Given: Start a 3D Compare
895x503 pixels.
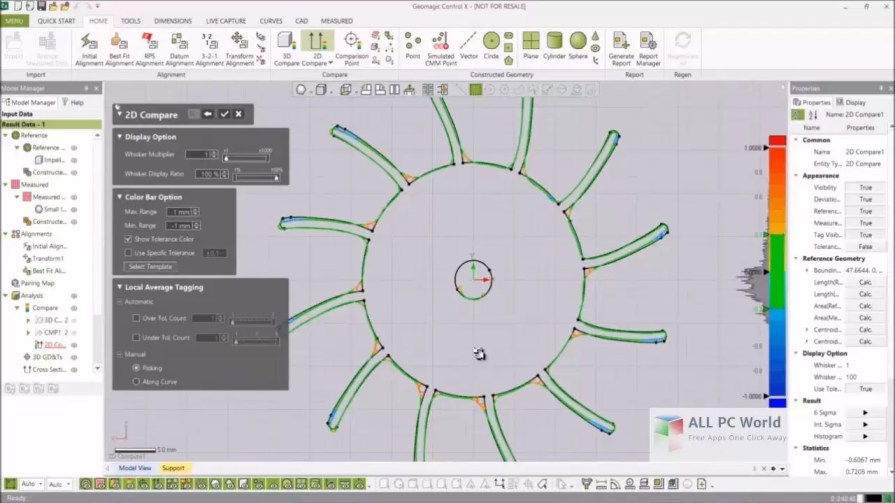Looking at the screenshot, I should [287, 49].
